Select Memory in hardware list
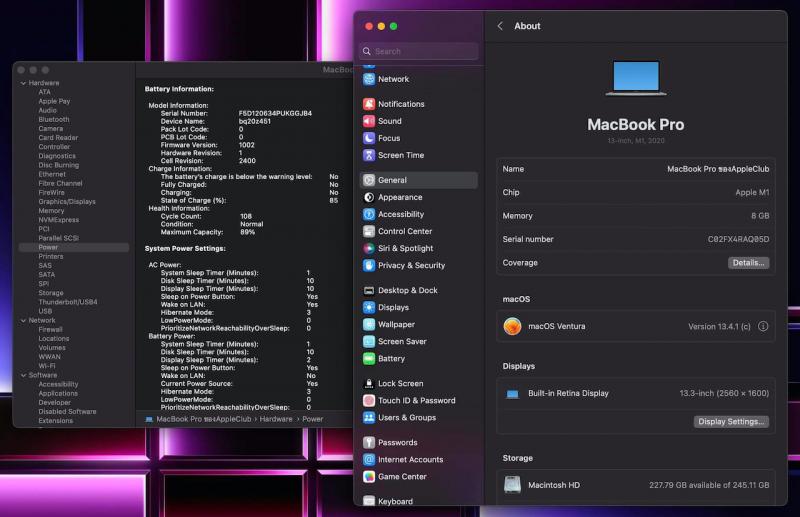 tap(51, 211)
